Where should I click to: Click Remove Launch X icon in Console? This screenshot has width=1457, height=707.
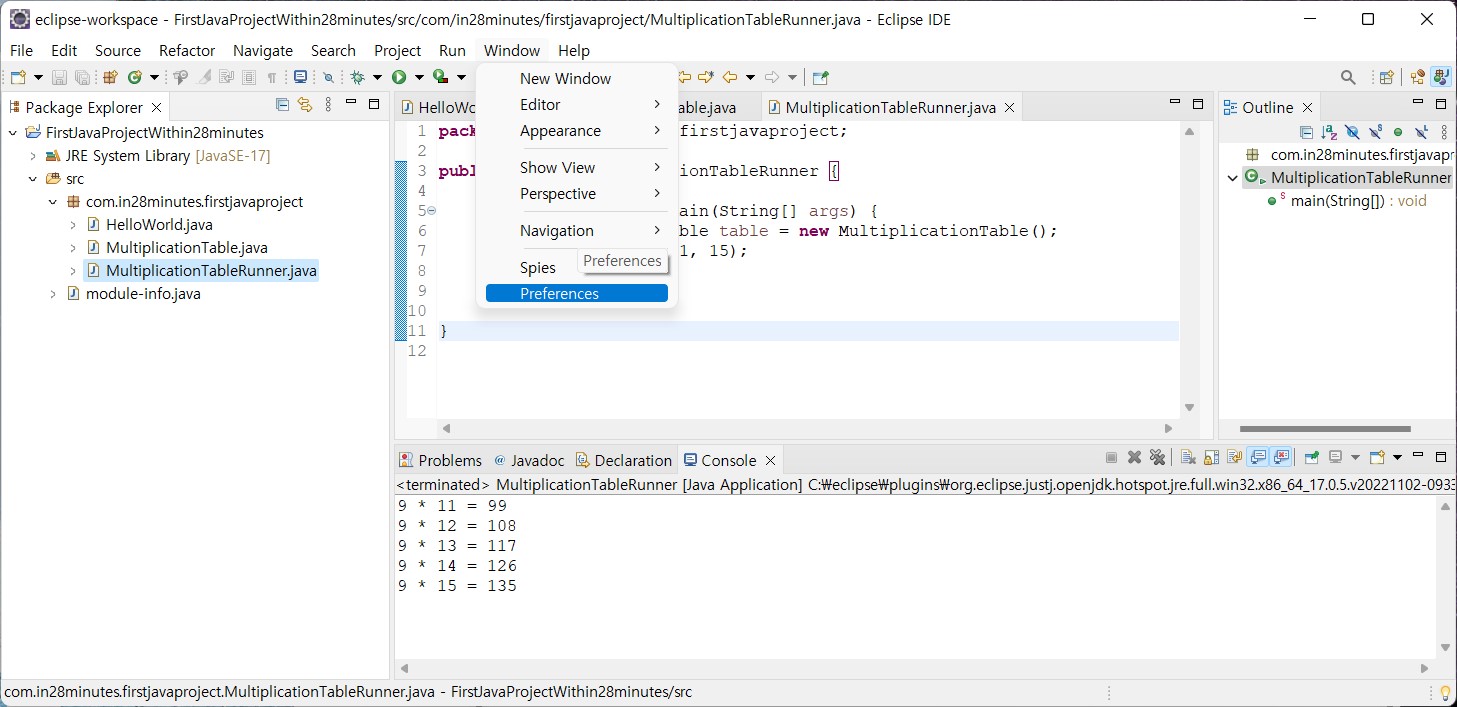tap(1134, 458)
